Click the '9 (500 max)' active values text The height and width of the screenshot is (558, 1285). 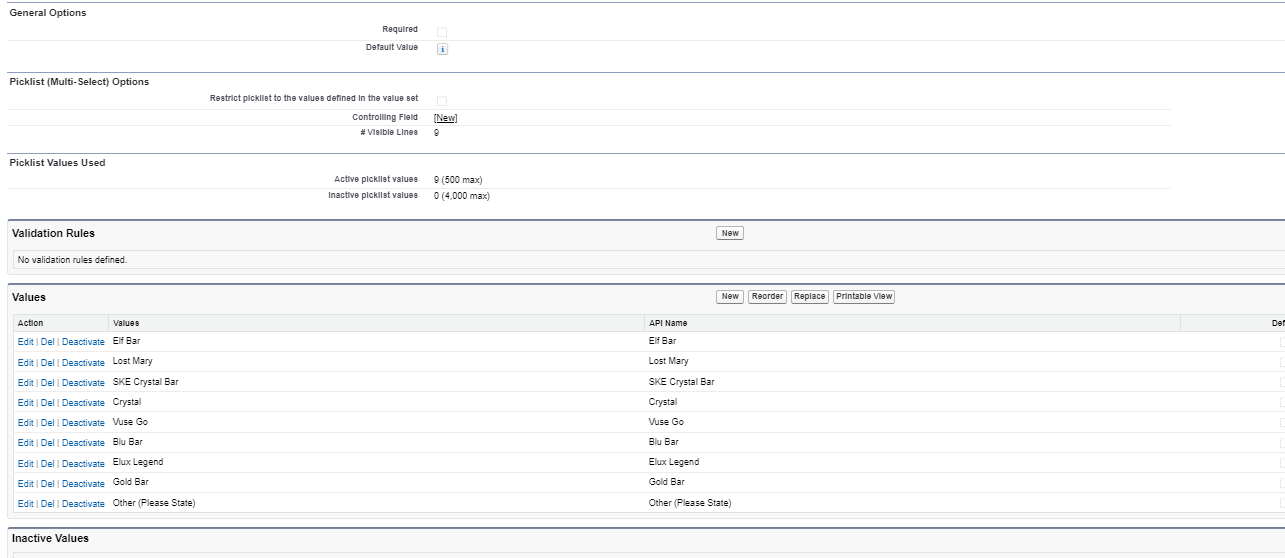pos(458,180)
